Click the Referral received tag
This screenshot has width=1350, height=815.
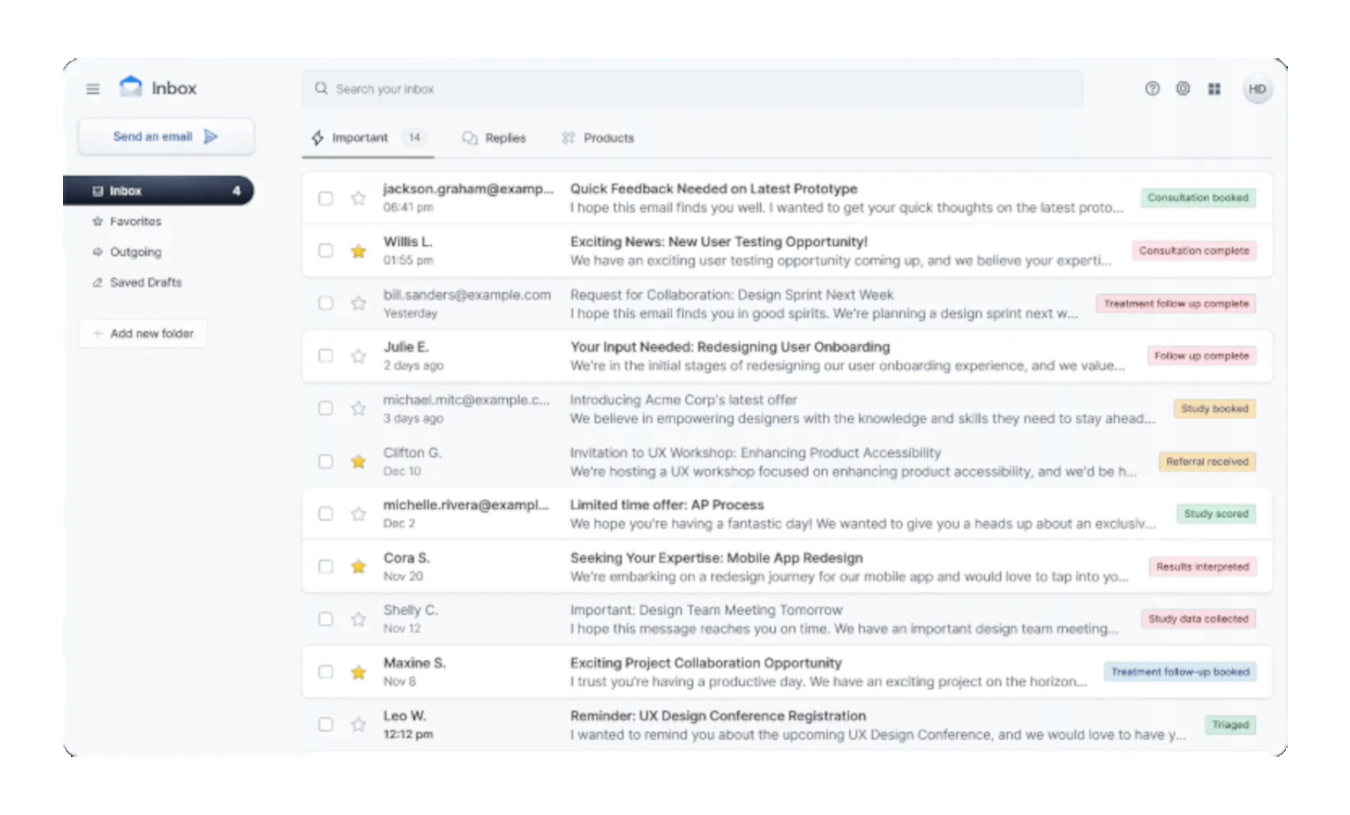click(x=1207, y=461)
